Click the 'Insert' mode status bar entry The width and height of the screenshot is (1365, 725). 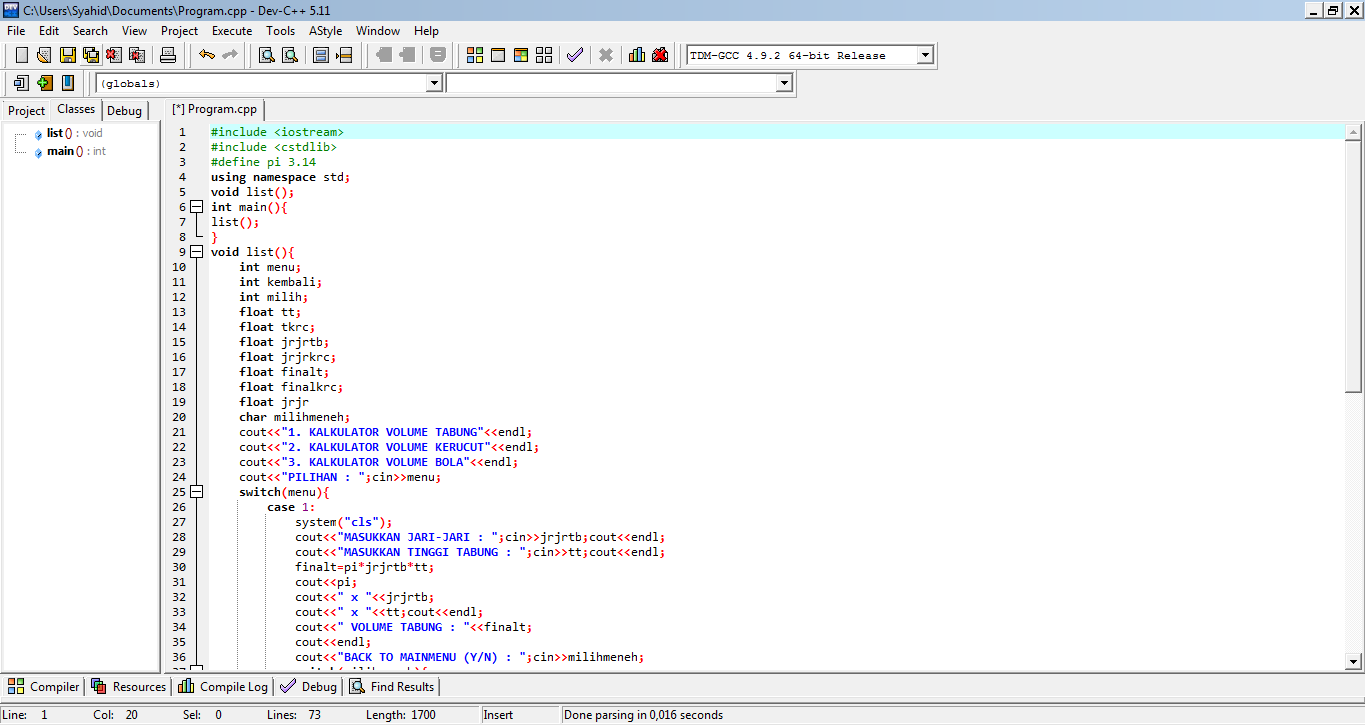click(498, 715)
